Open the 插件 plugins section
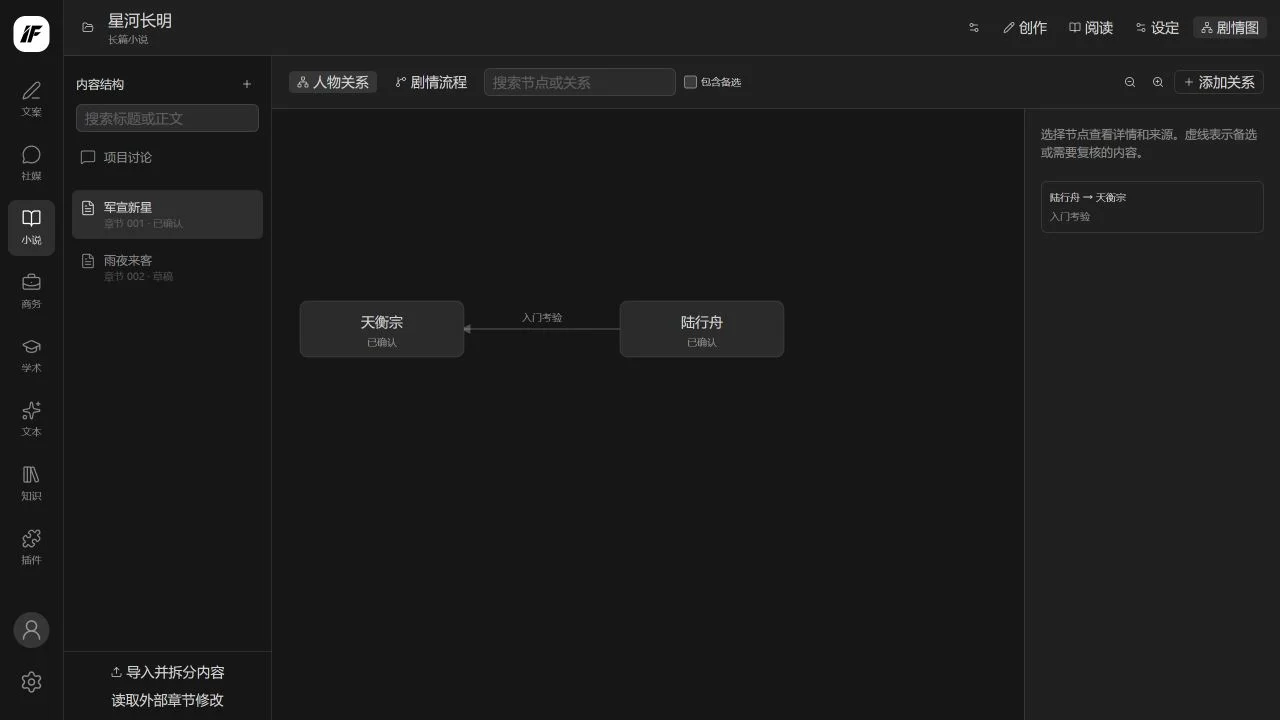Screen dimensions: 1280x720 coord(31,548)
